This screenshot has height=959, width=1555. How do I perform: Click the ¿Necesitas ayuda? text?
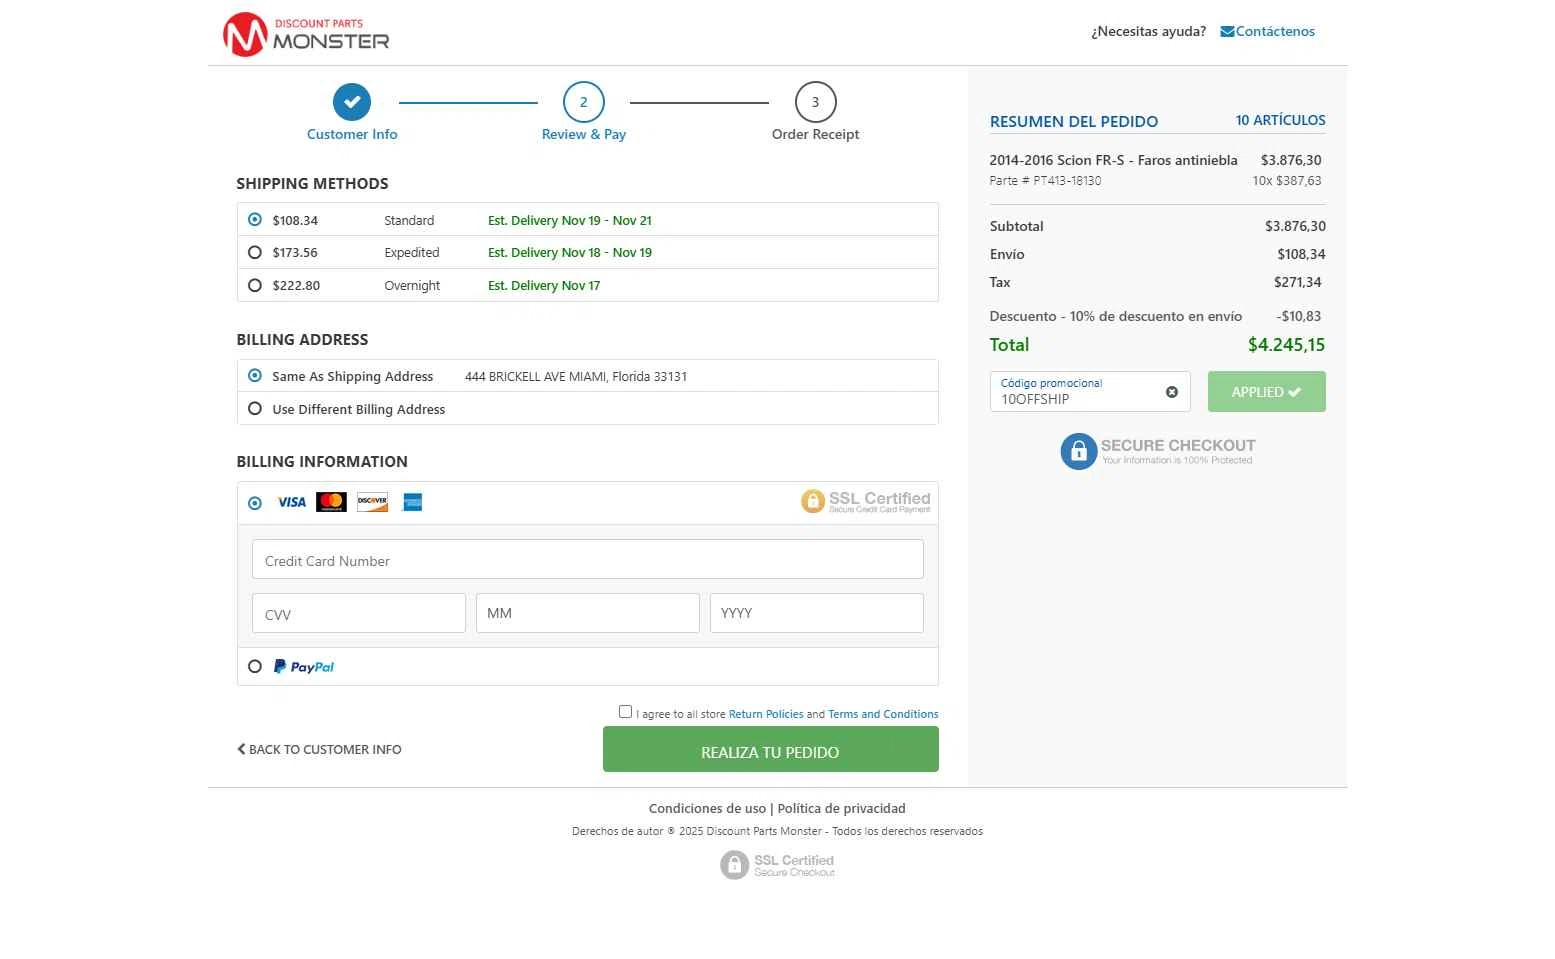(x=1148, y=32)
